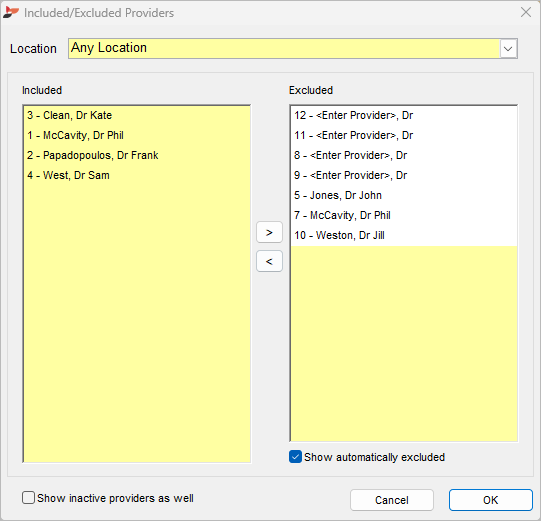Select 1 - McCavity, Dr Phil in Included
541x521 pixels.
pyautogui.click(x=137, y=135)
